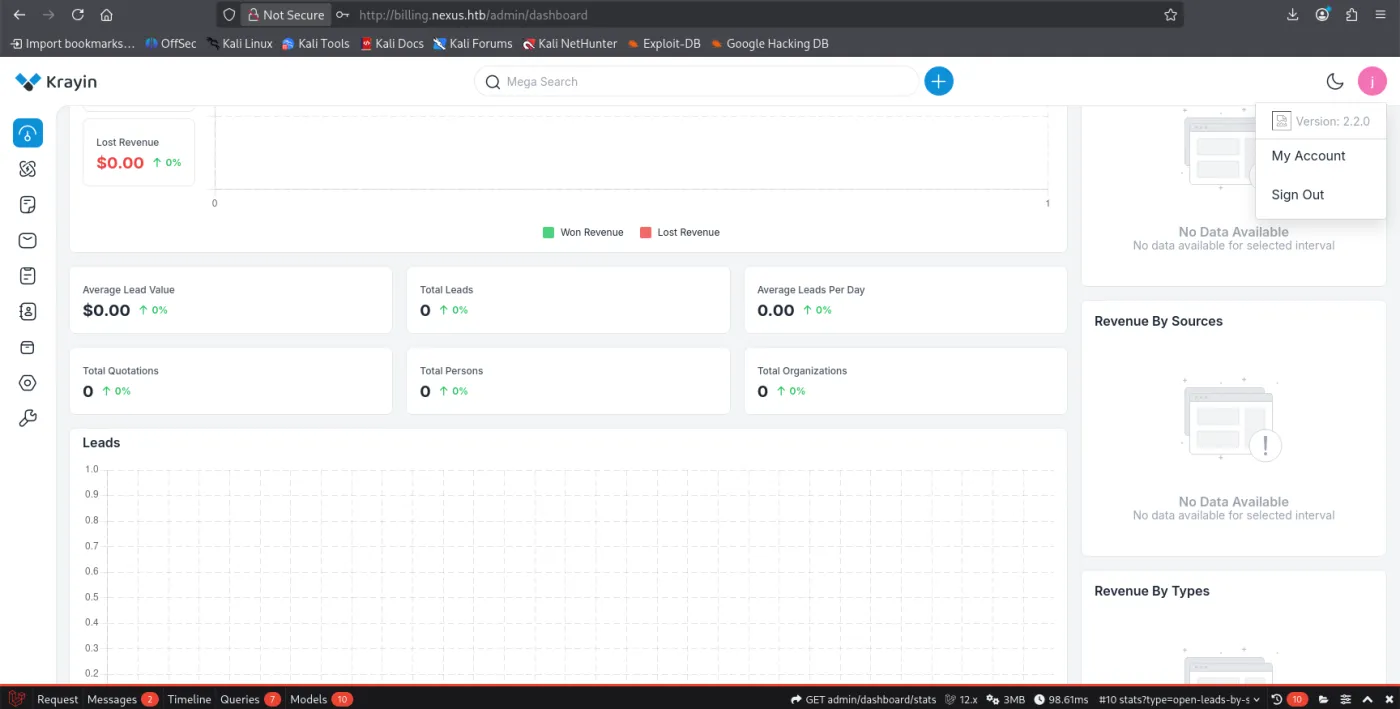This screenshot has height=709, width=1400.
Task: Click the Krayin logo
Action: point(56,82)
